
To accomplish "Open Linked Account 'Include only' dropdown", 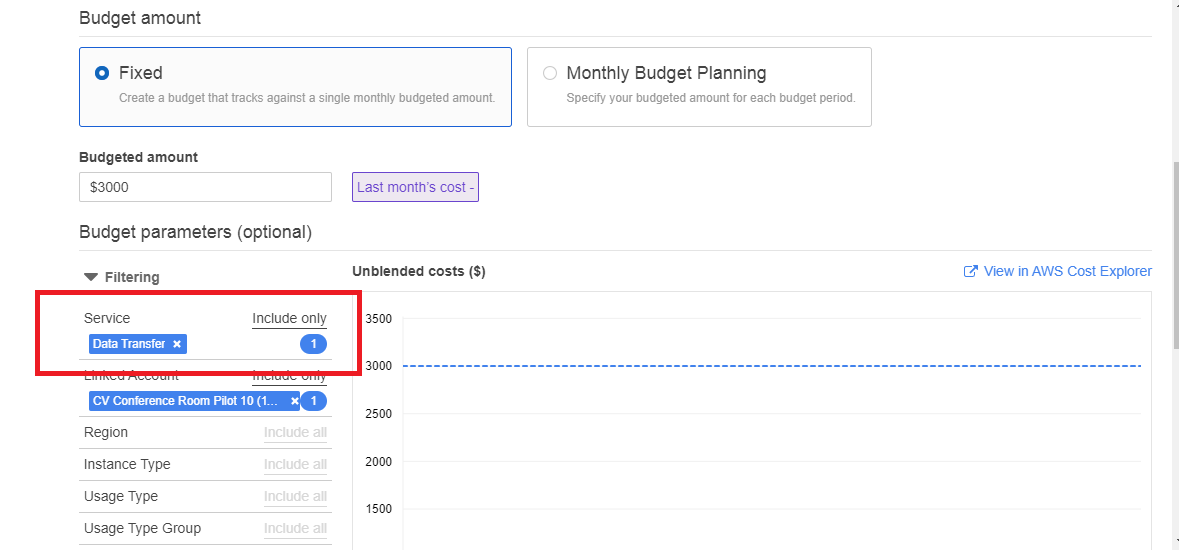I will coord(289,376).
